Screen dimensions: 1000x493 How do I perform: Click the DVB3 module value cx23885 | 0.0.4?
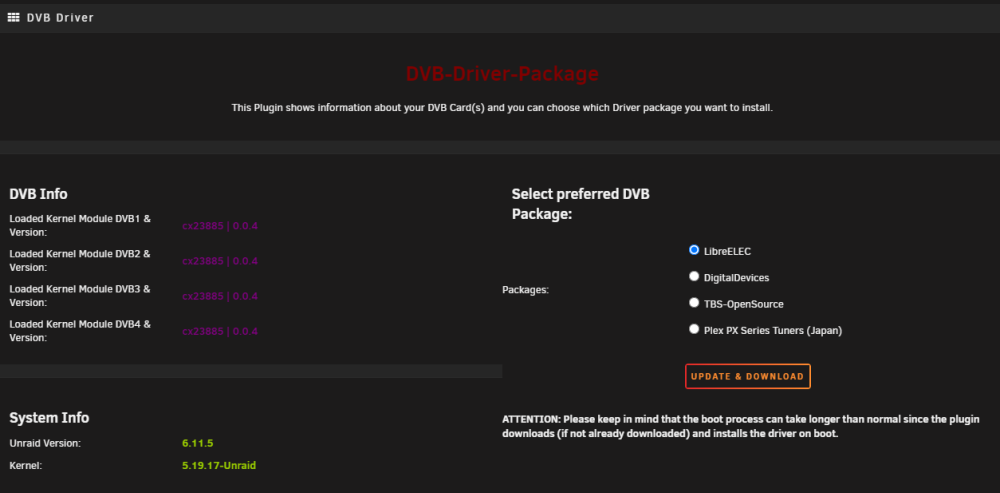click(220, 296)
